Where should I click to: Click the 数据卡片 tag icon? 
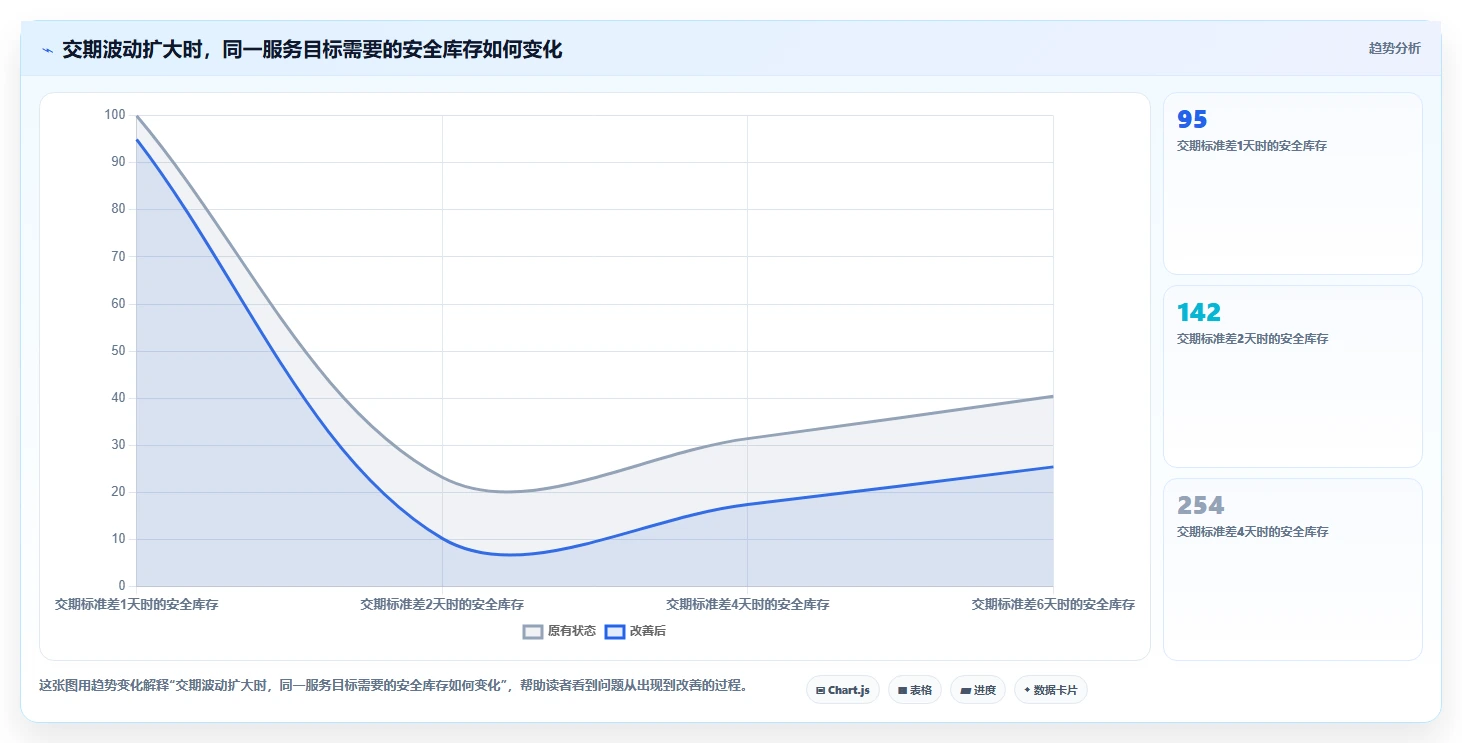1027,690
